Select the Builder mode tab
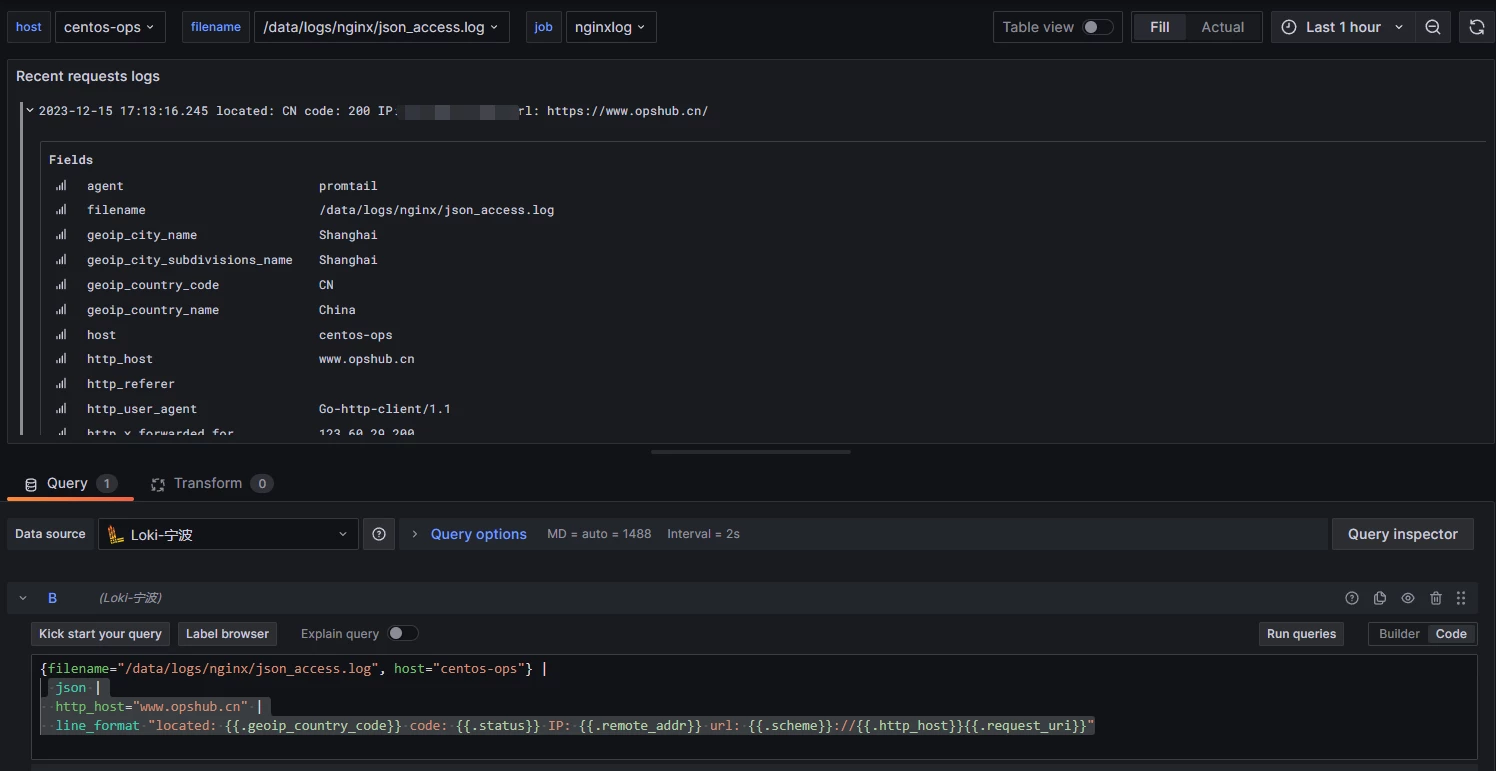This screenshot has height=771, width=1496. pos(1397,633)
